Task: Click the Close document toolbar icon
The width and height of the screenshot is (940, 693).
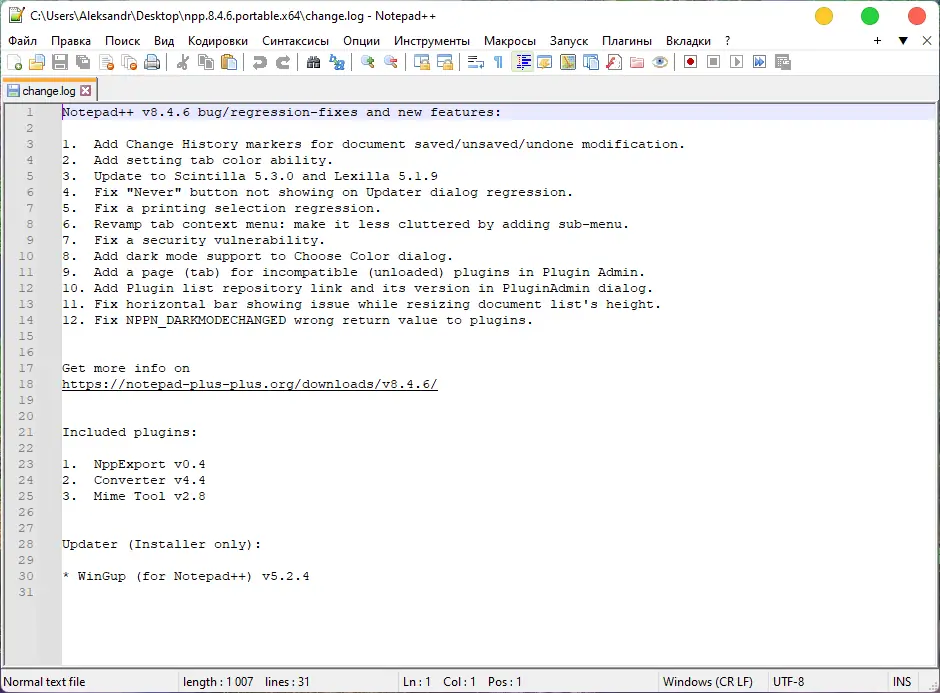Action: point(107,62)
